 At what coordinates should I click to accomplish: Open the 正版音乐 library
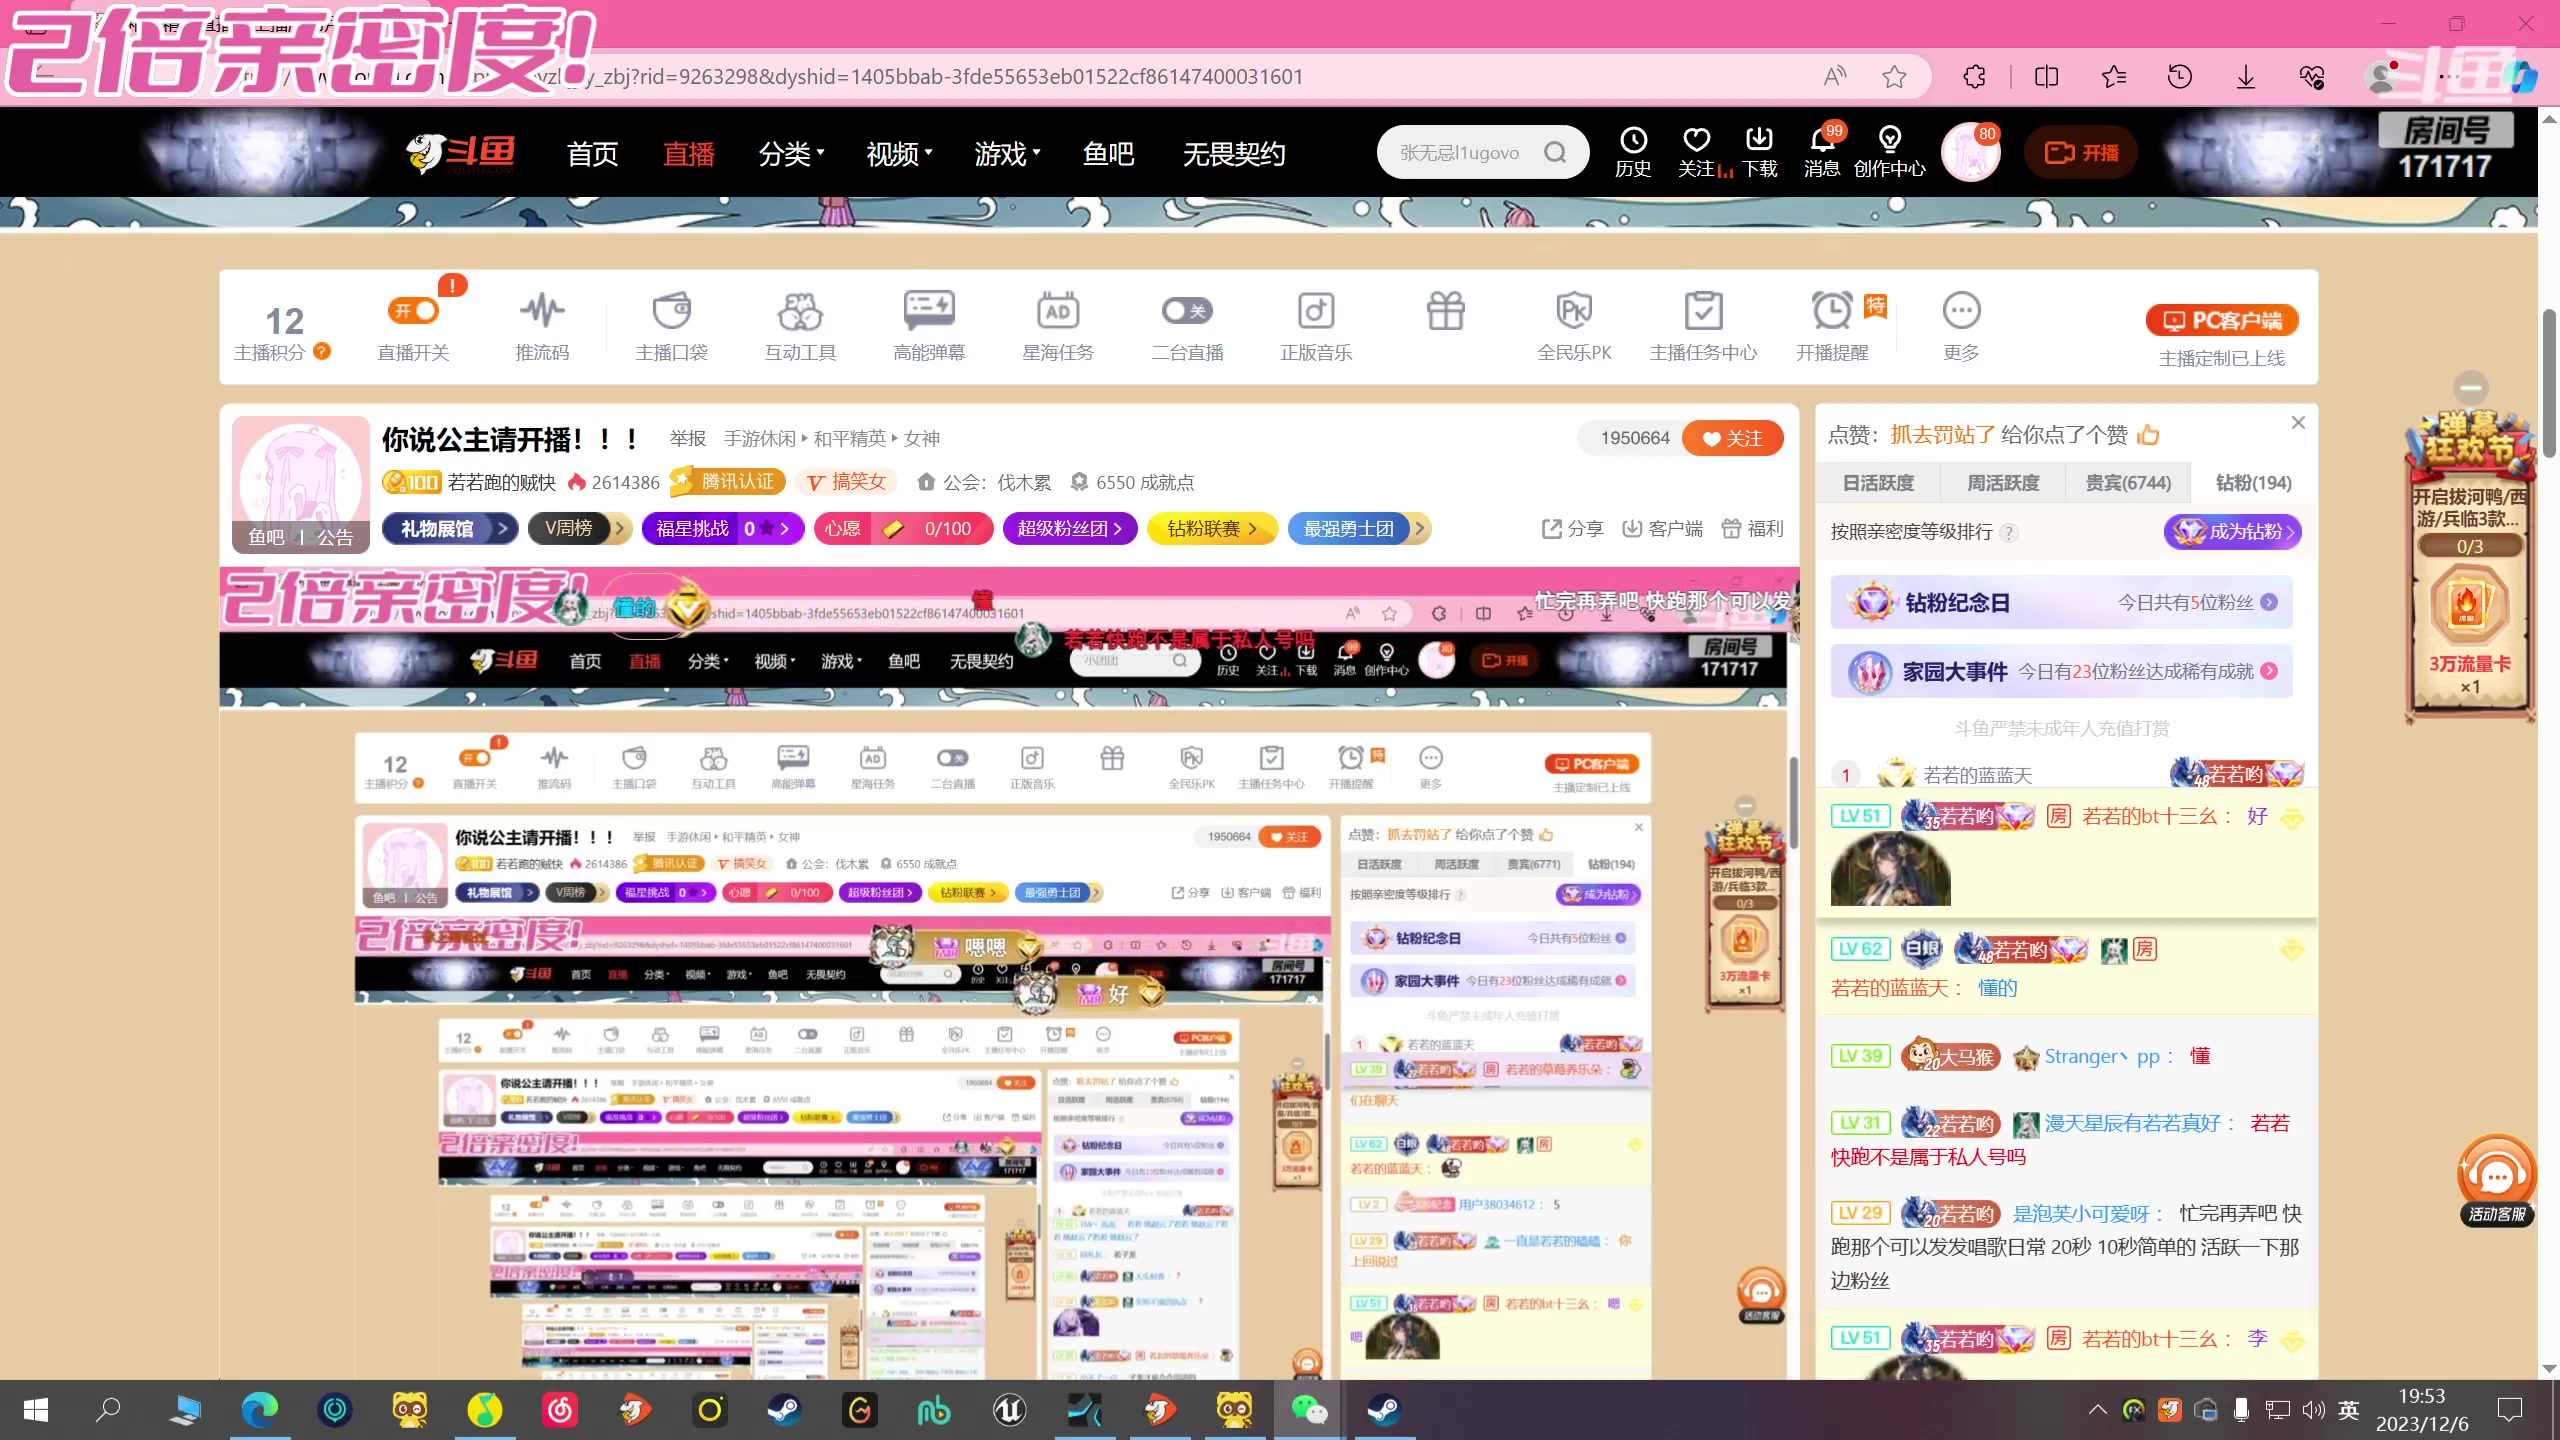click(x=1315, y=325)
